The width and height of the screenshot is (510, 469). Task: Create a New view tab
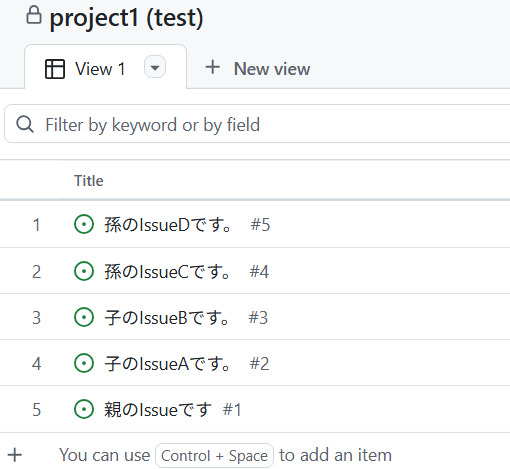258,69
